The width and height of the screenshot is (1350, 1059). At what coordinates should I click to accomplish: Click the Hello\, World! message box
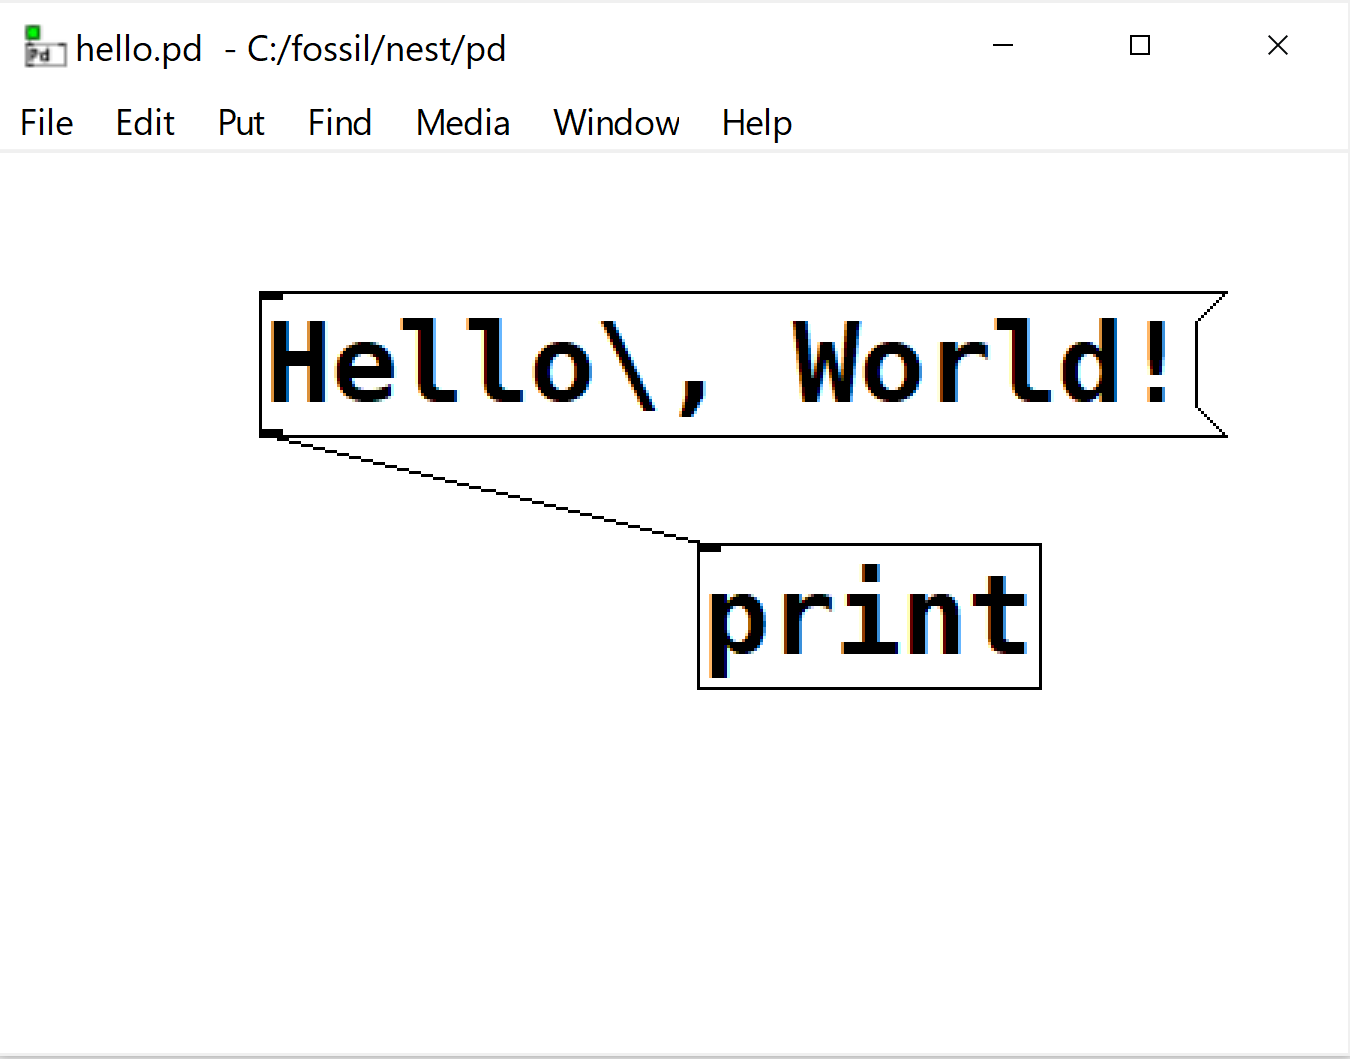click(743, 364)
